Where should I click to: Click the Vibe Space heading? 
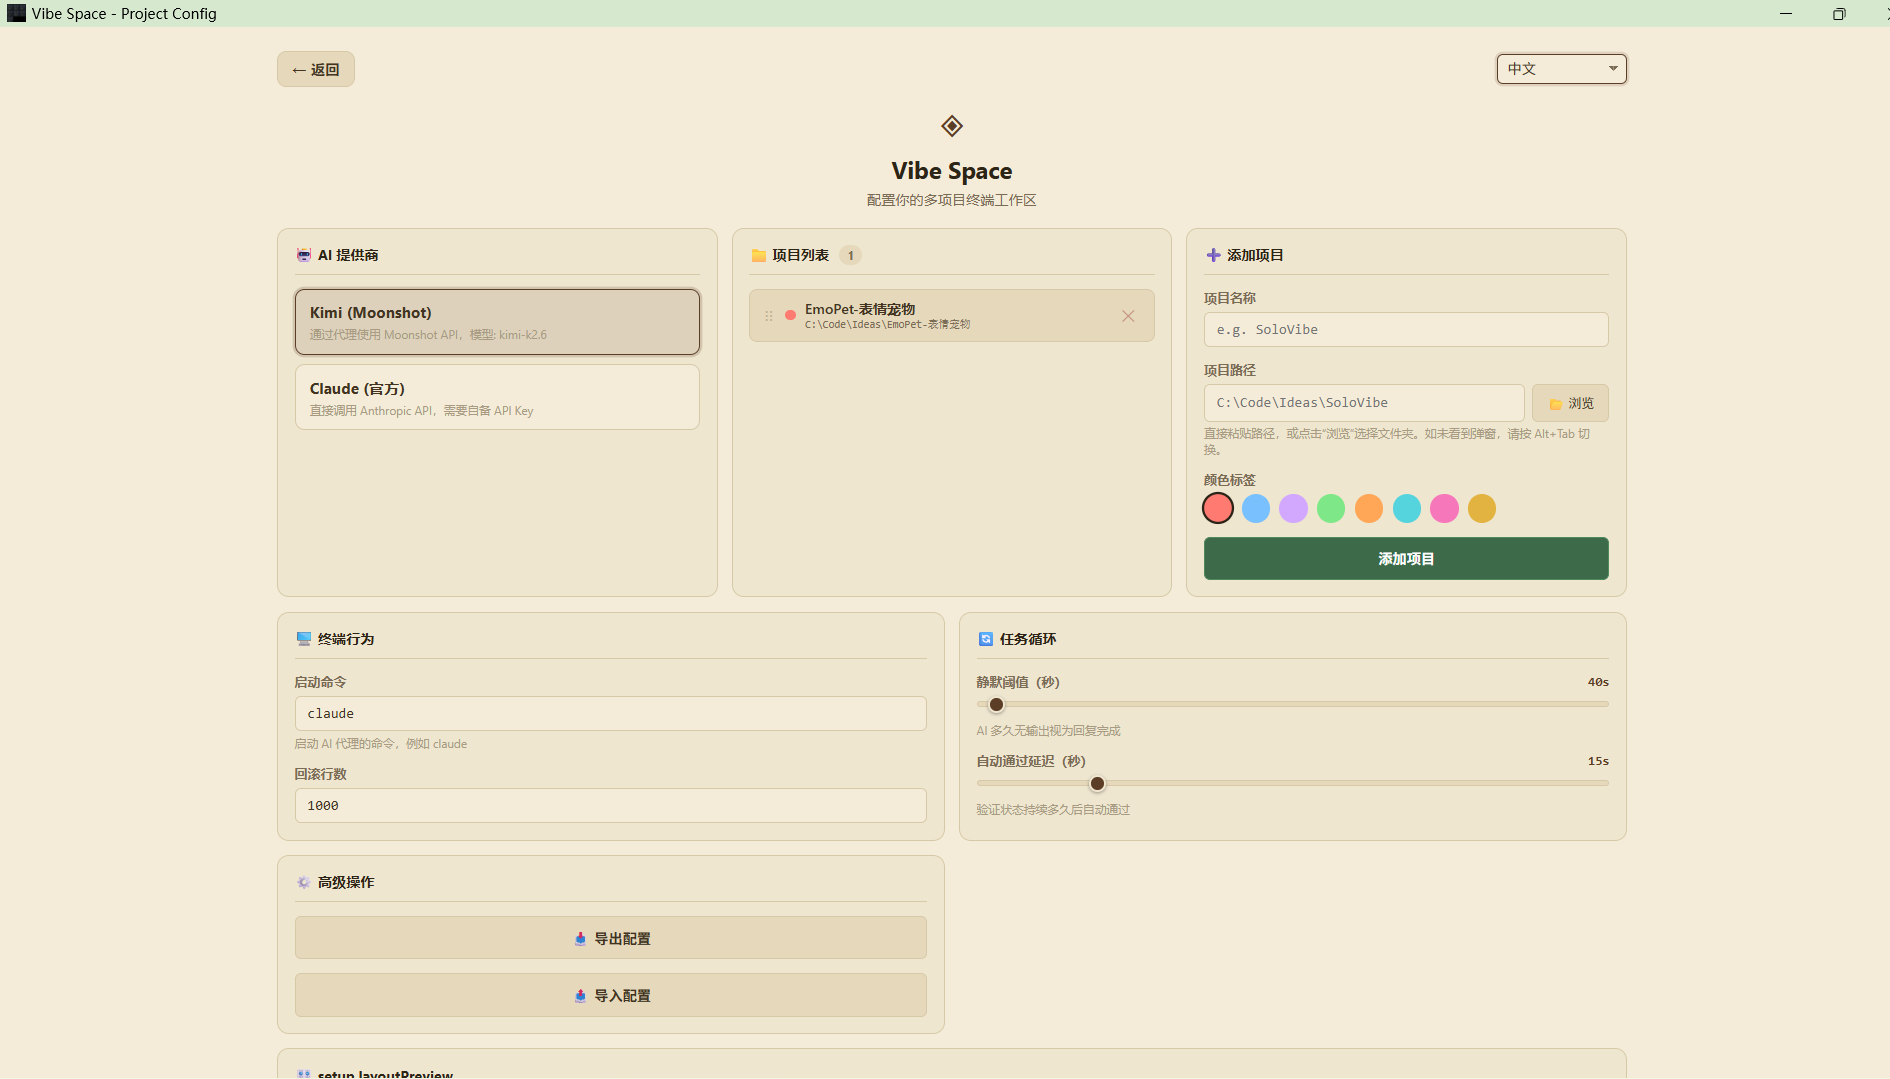click(x=952, y=171)
